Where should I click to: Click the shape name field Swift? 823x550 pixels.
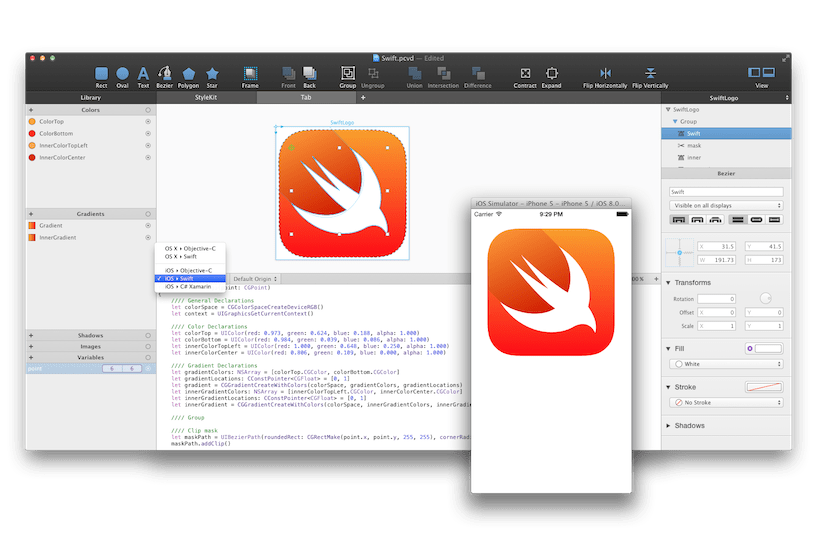point(726,192)
